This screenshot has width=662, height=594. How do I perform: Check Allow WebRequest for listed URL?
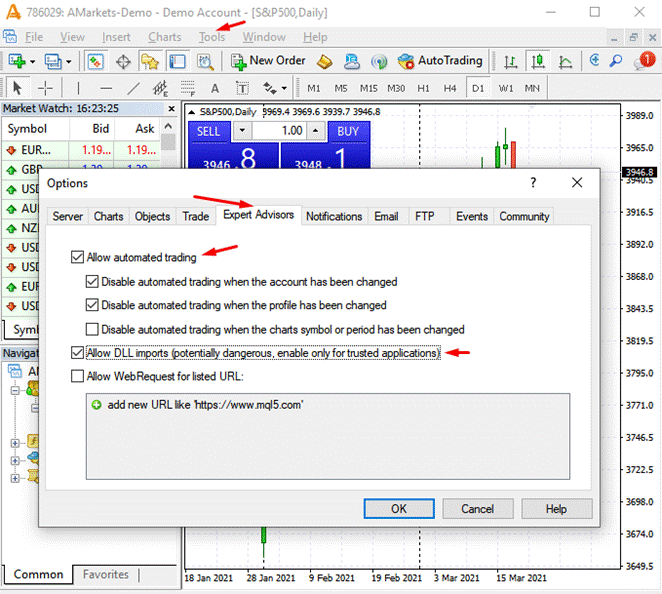coord(77,376)
